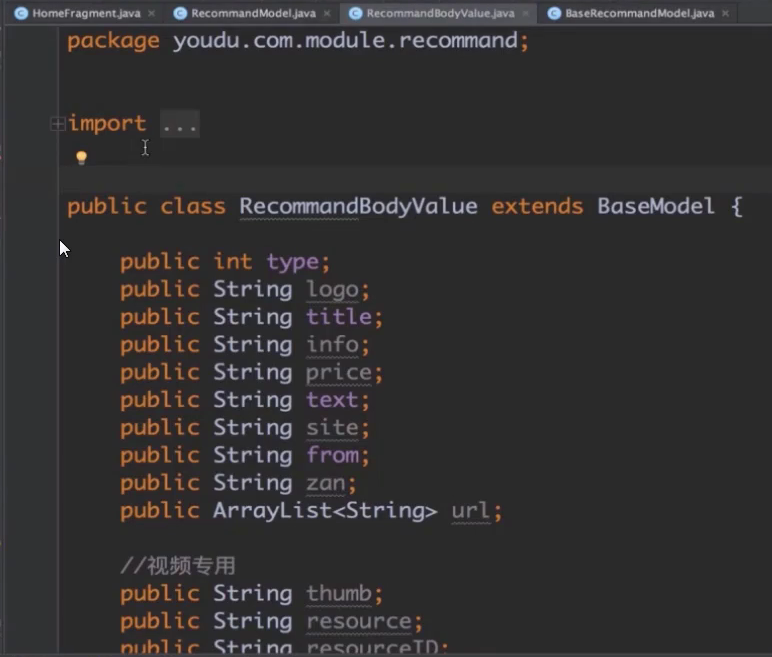Click the RecommandBodyValue class name
The image size is (772, 657).
pos(358,207)
